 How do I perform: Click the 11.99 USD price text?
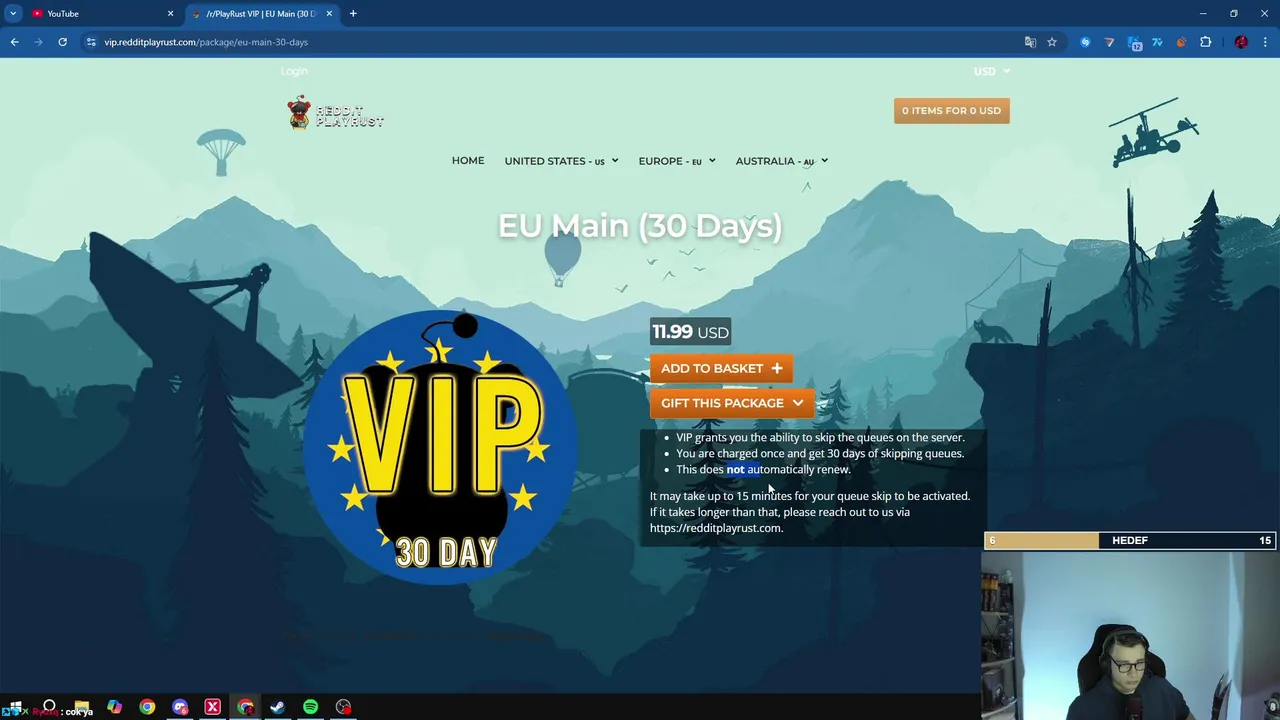pos(690,332)
